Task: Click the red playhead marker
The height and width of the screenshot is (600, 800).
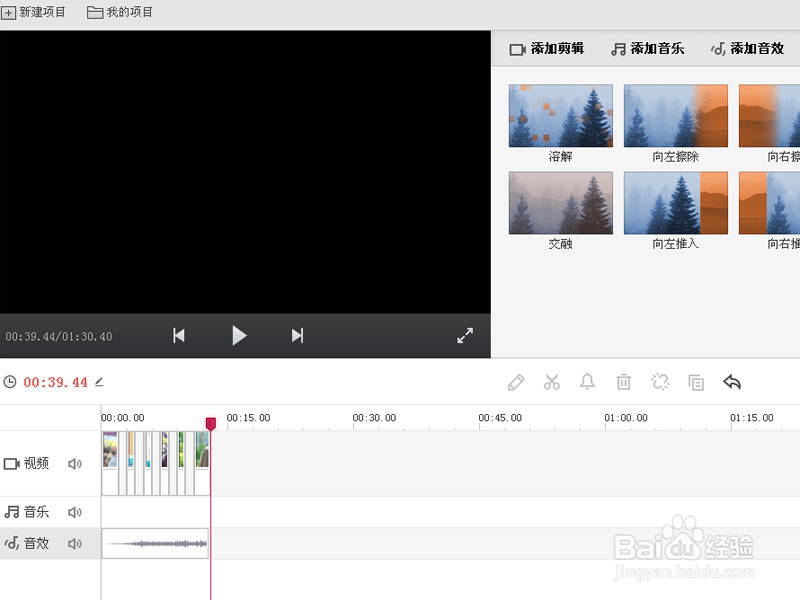Action: pos(211,423)
